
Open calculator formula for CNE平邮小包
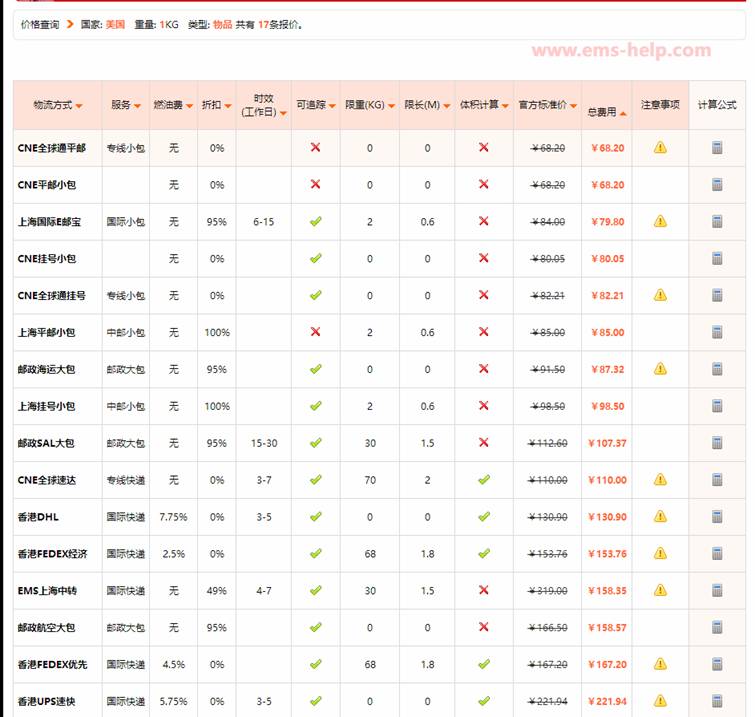[x=717, y=184]
